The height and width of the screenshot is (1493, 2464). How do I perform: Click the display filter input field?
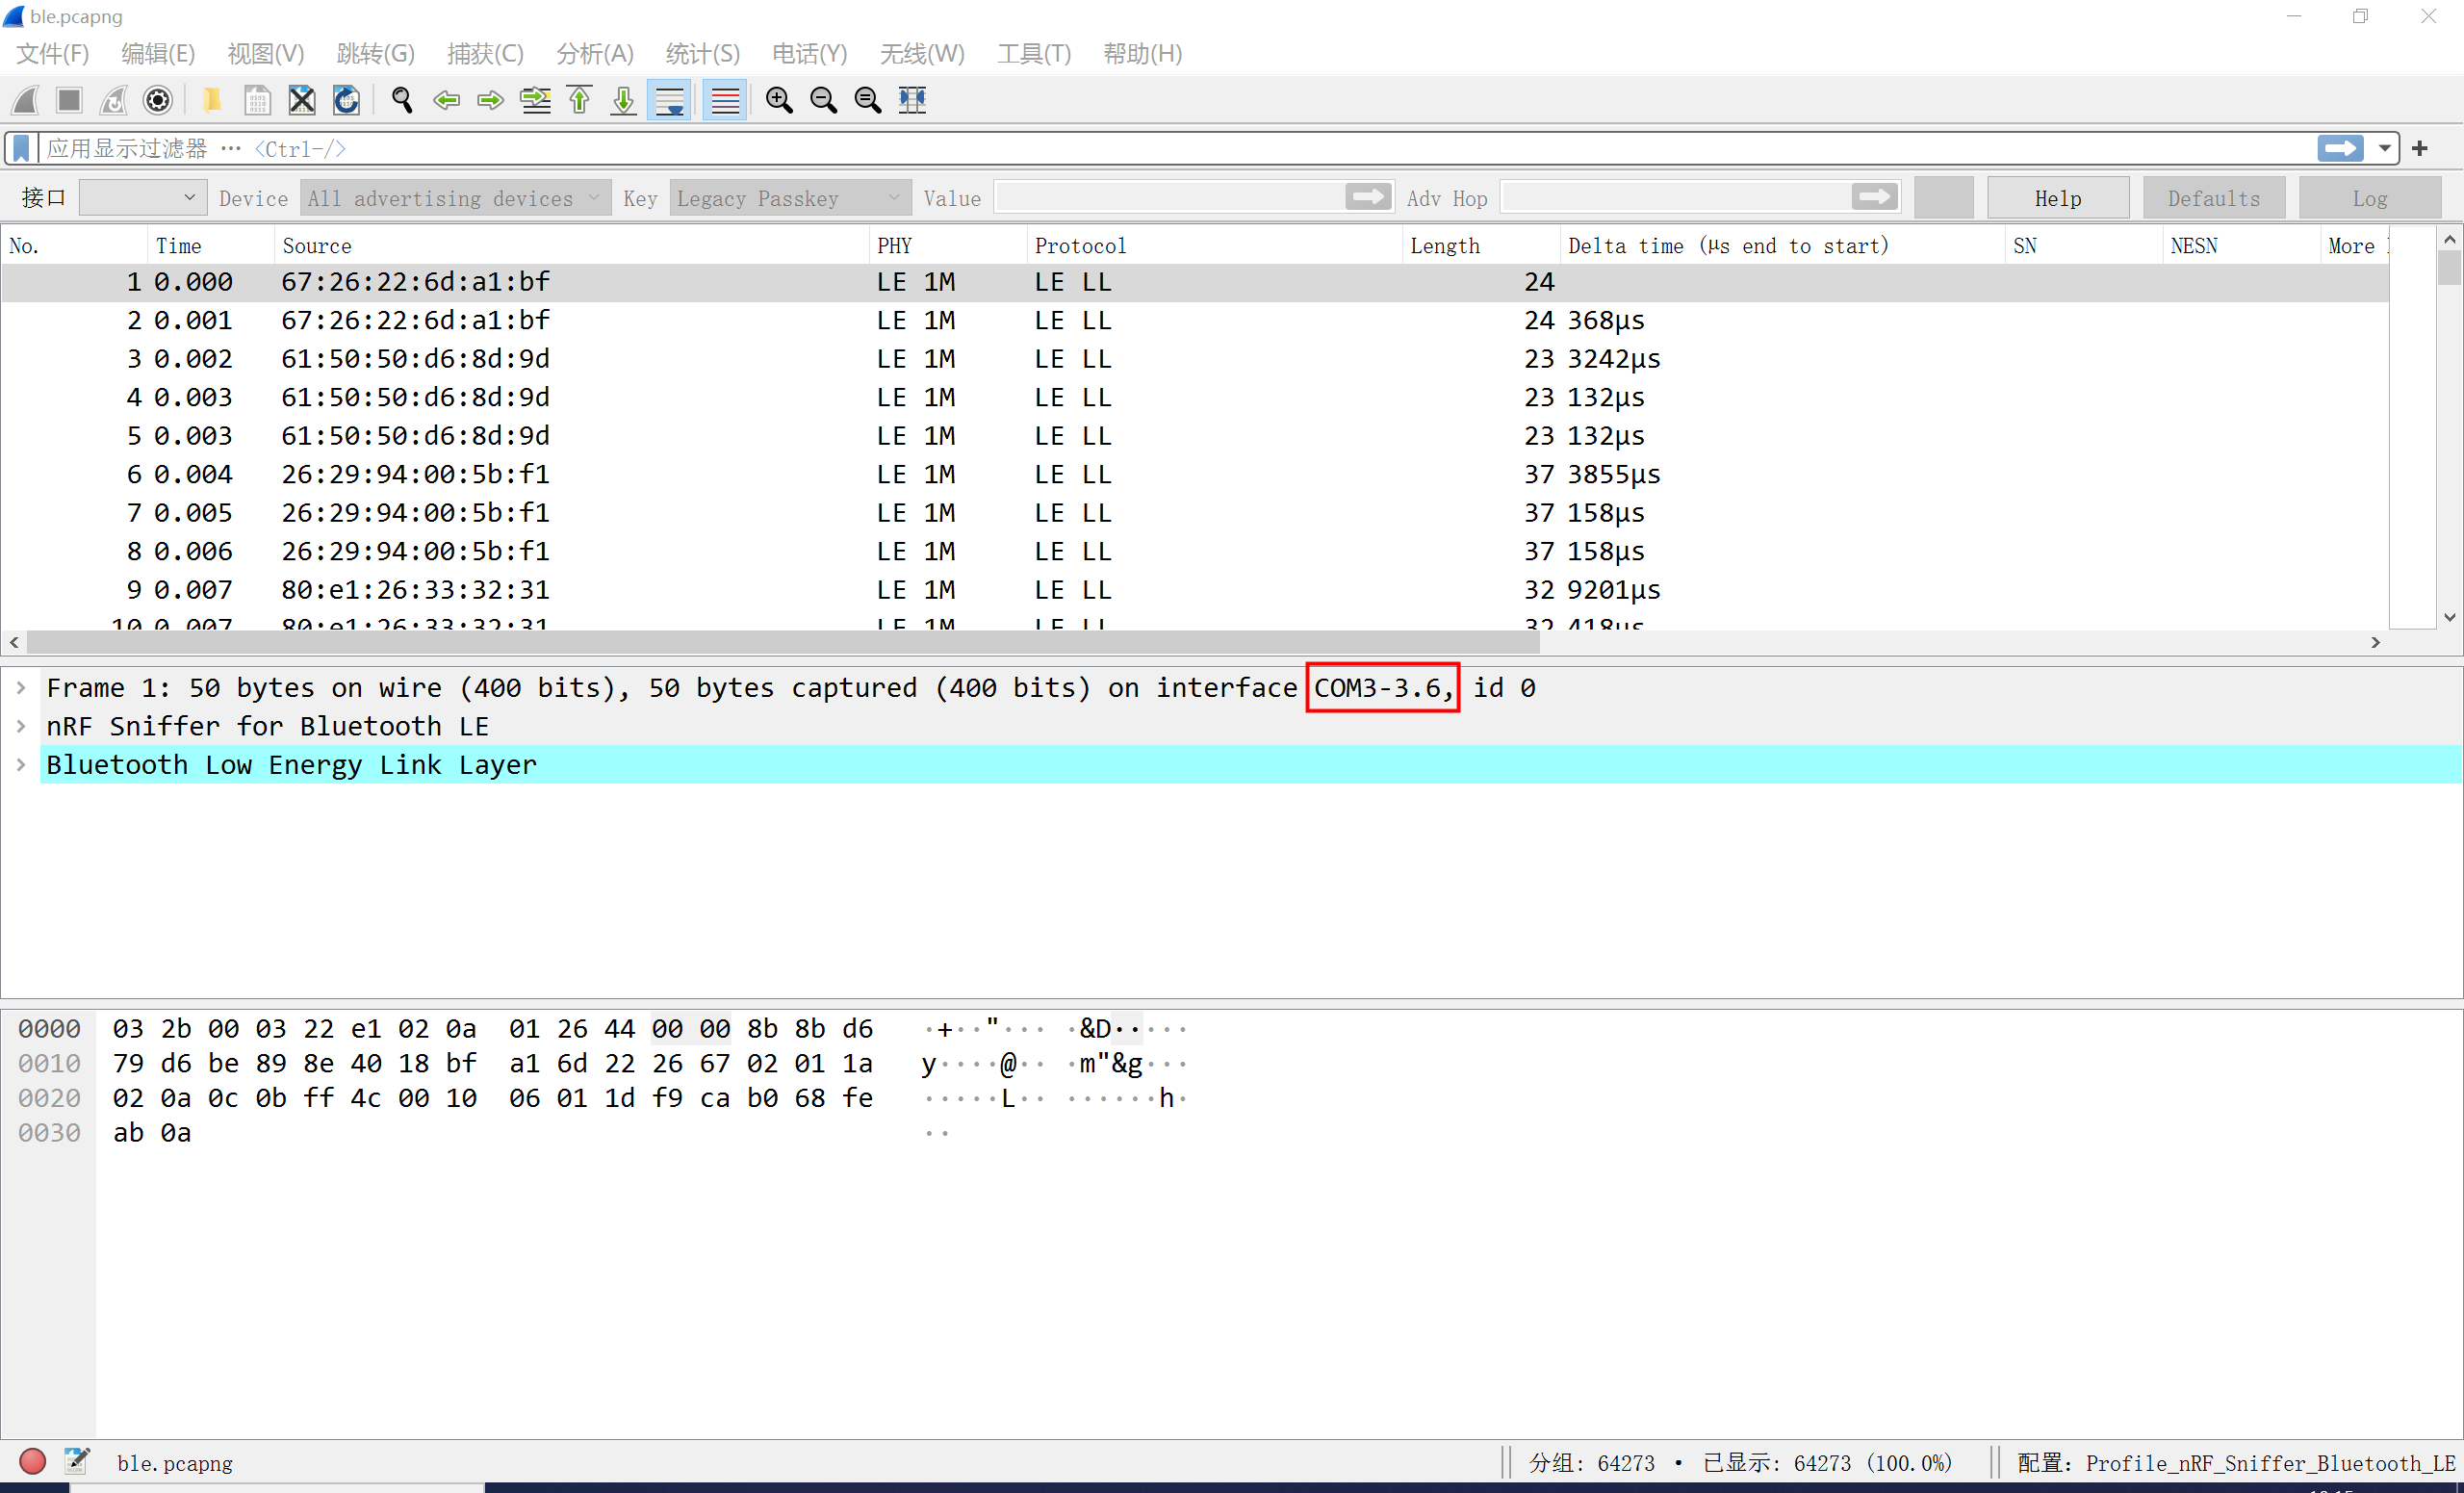(x=1170, y=149)
